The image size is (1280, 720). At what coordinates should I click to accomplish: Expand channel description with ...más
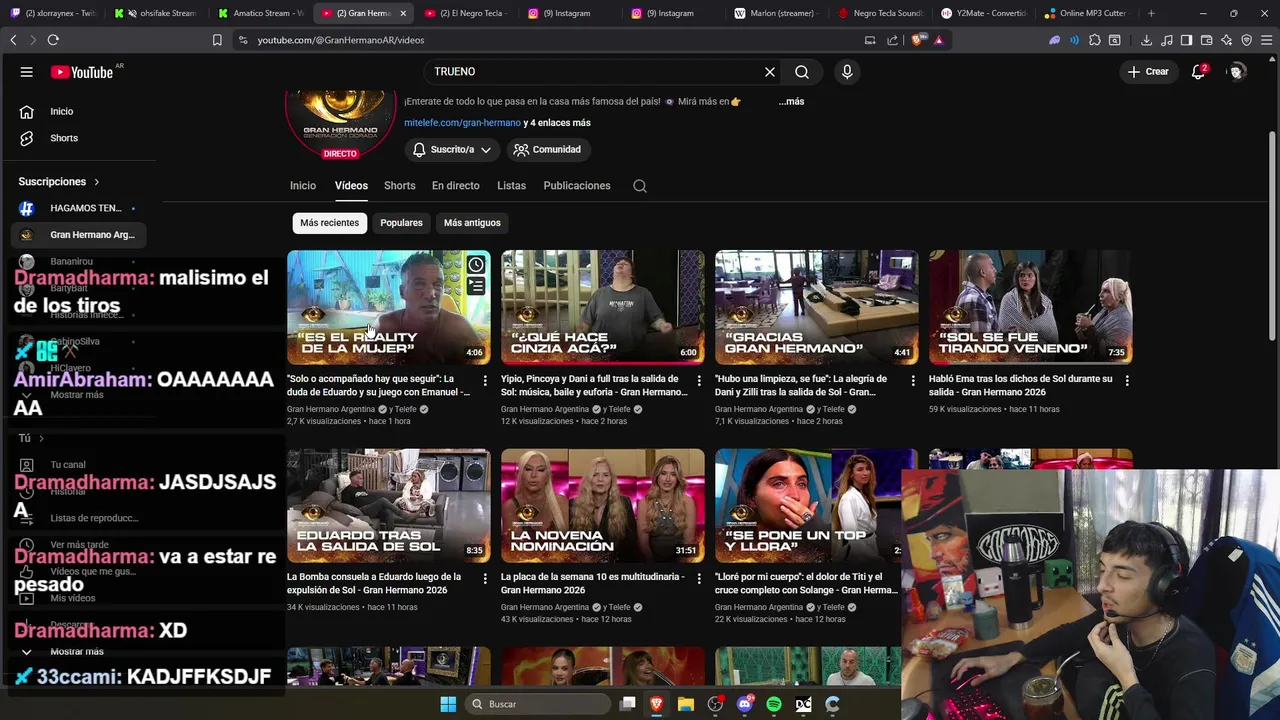[x=791, y=102]
